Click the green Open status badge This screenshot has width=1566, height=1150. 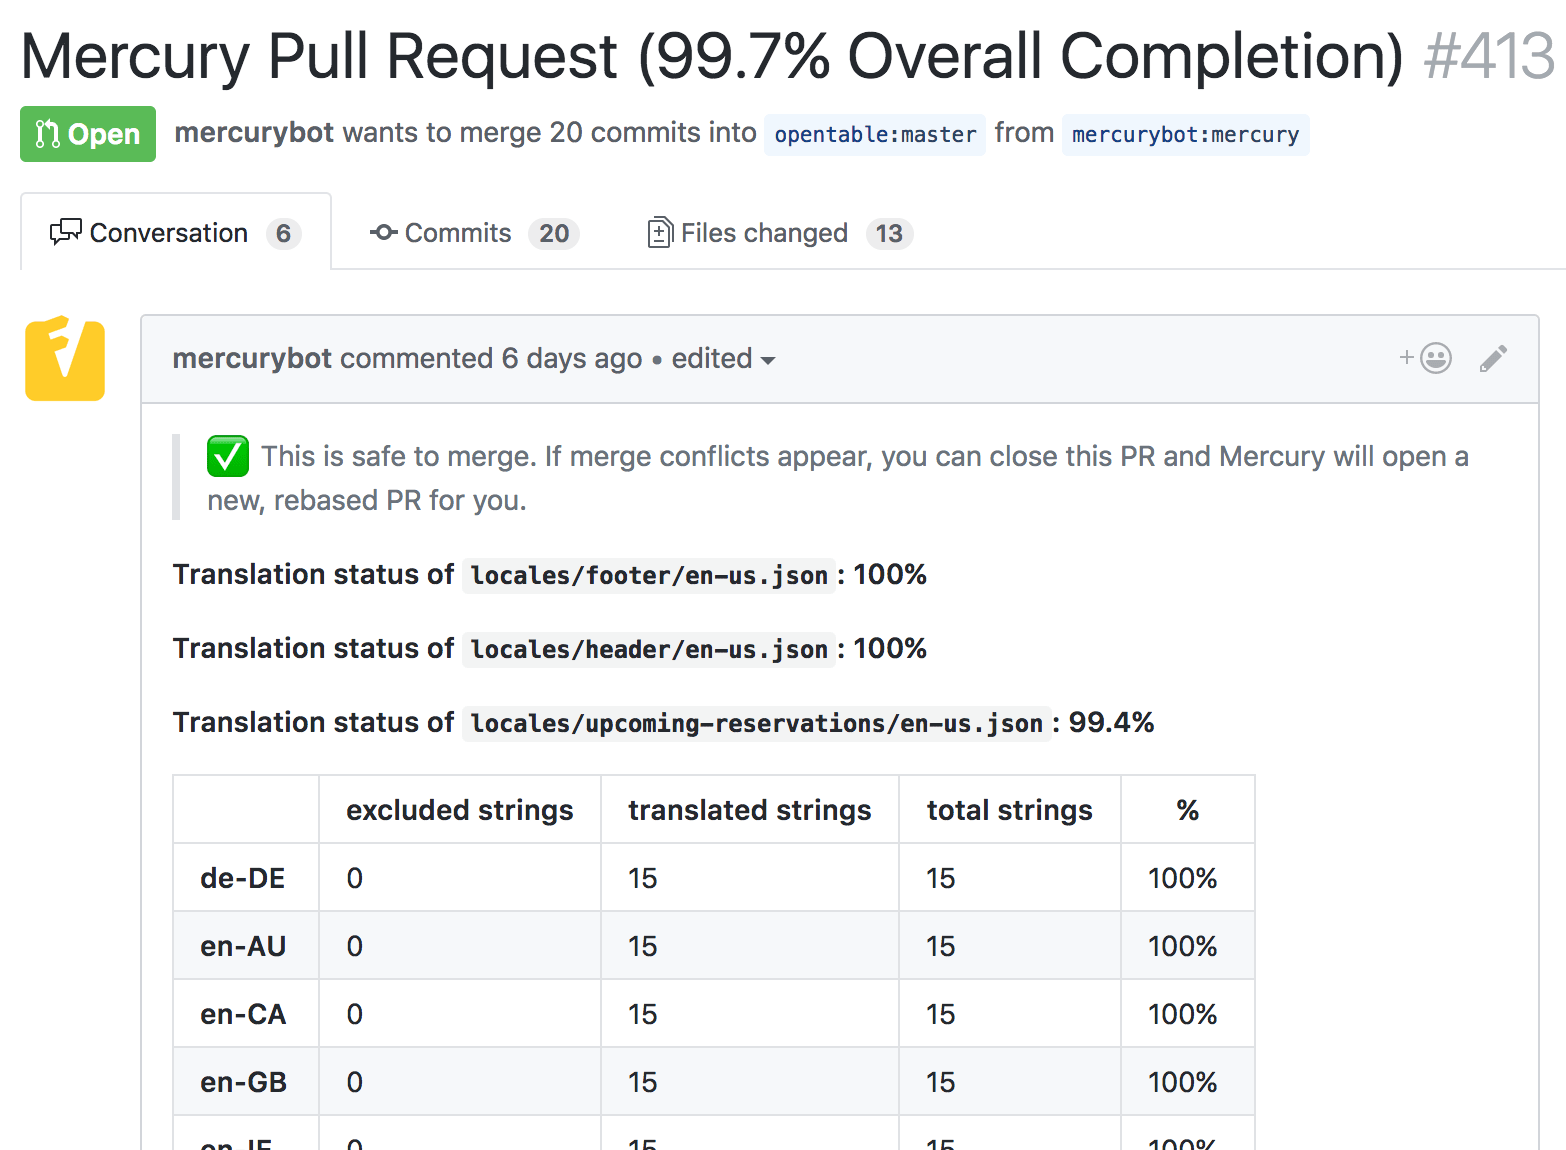point(88,134)
